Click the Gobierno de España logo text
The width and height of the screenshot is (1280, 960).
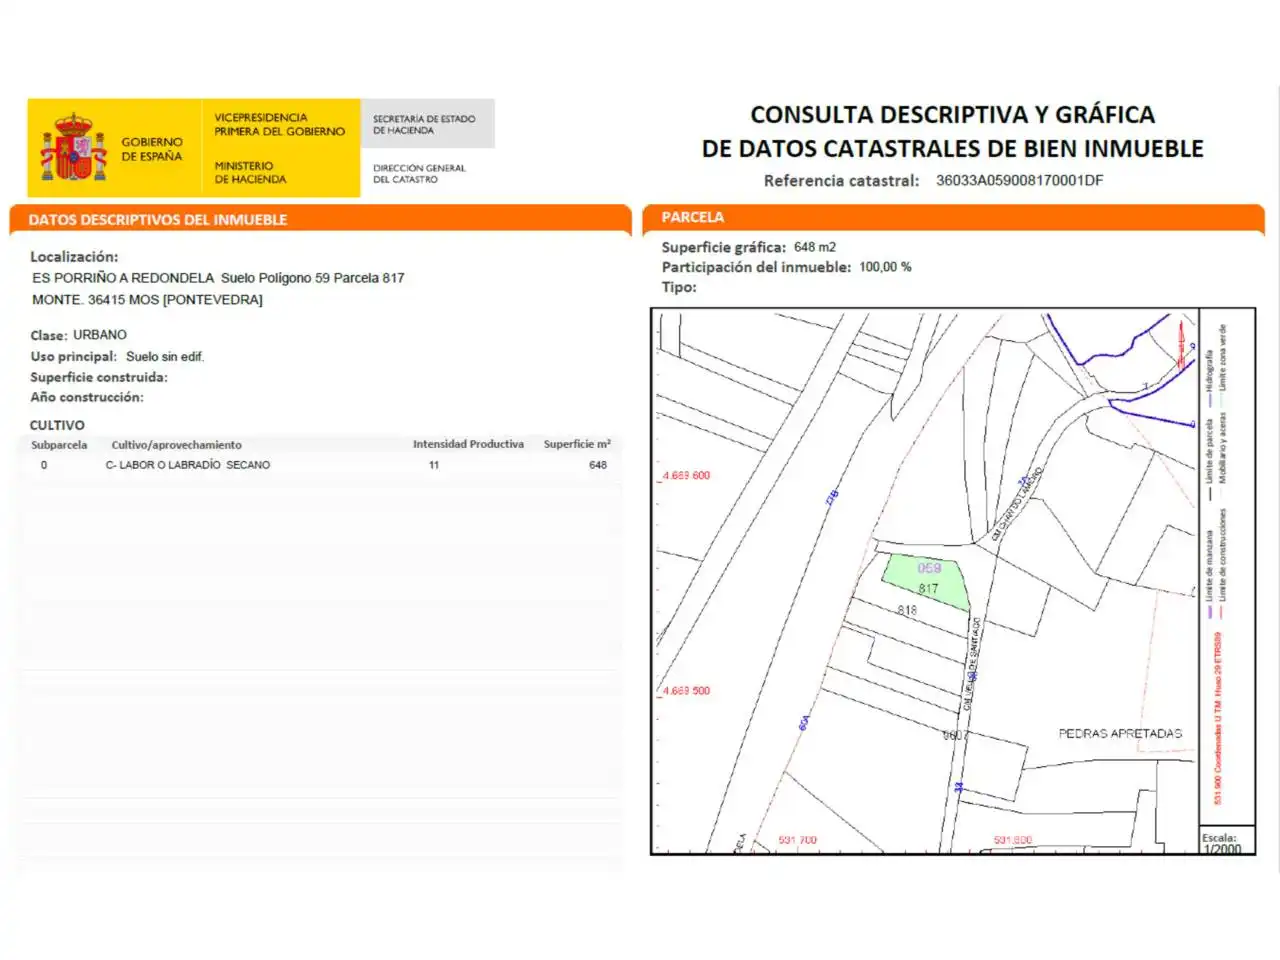(152, 149)
